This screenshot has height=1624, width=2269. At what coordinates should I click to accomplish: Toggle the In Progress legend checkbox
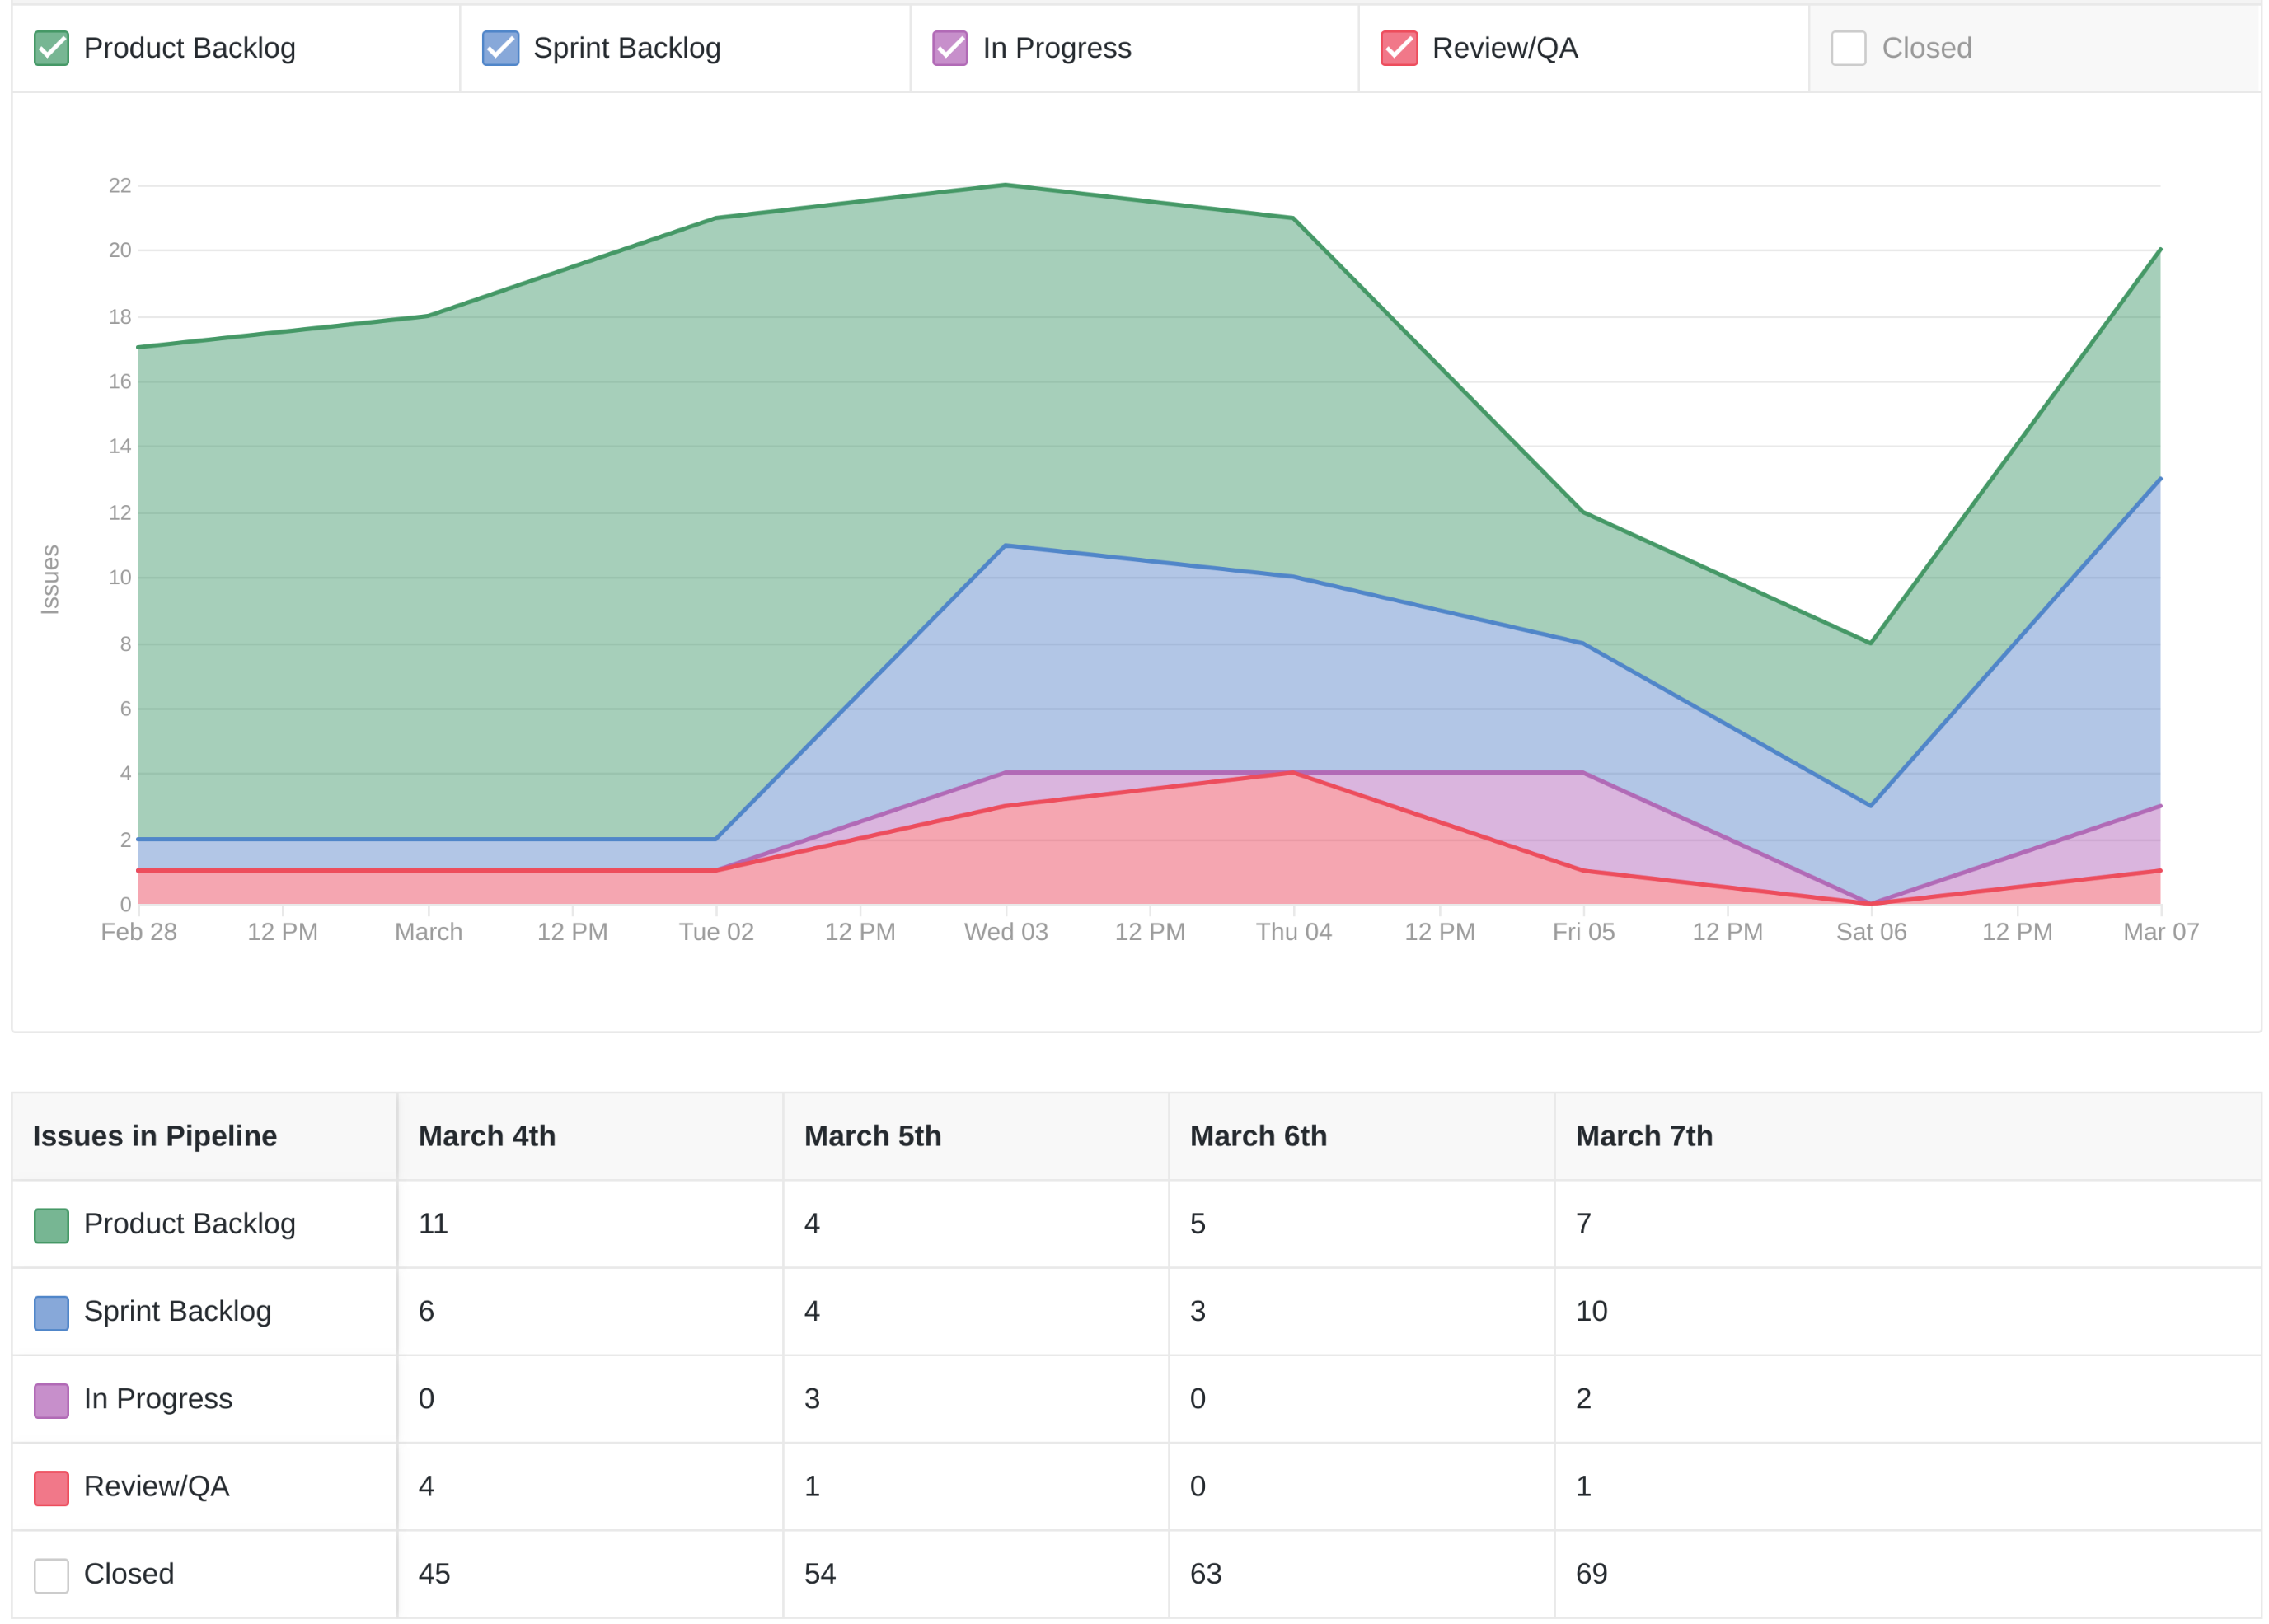point(949,48)
